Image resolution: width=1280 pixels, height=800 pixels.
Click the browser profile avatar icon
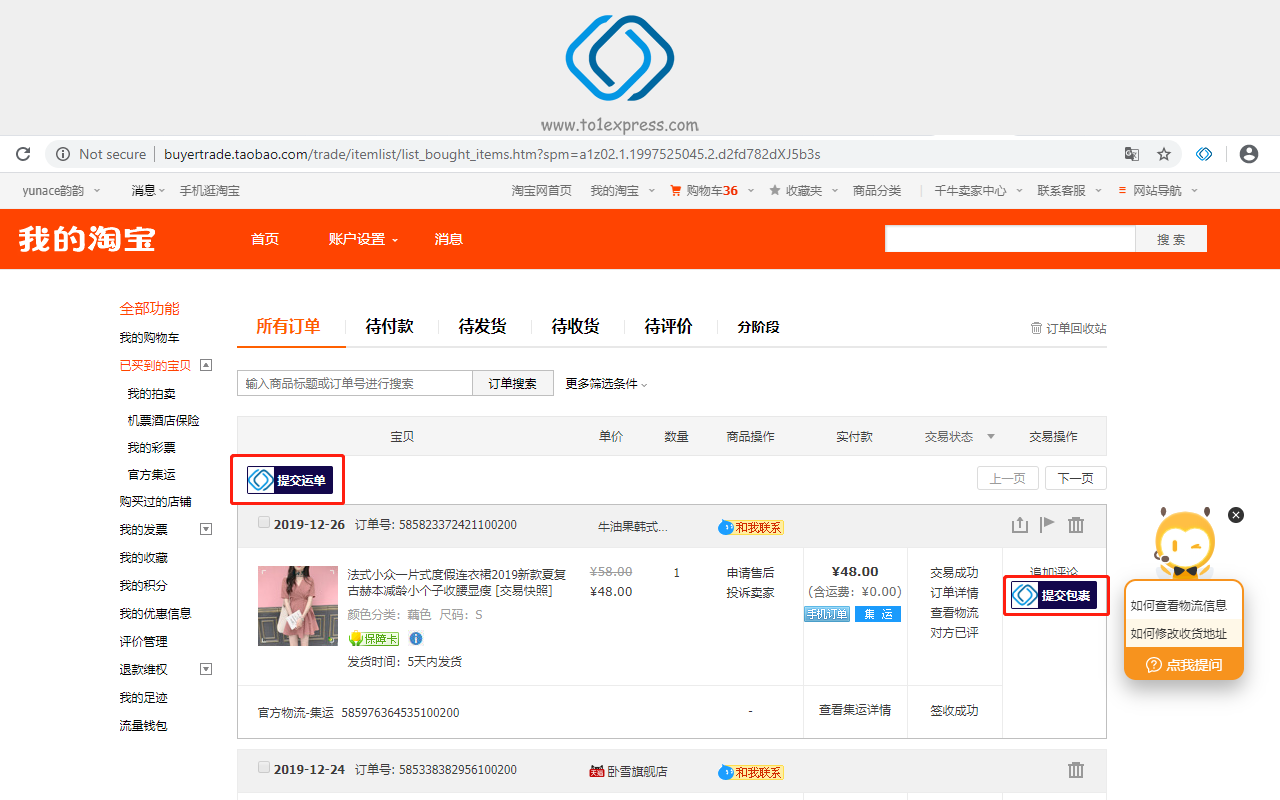point(1248,154)
